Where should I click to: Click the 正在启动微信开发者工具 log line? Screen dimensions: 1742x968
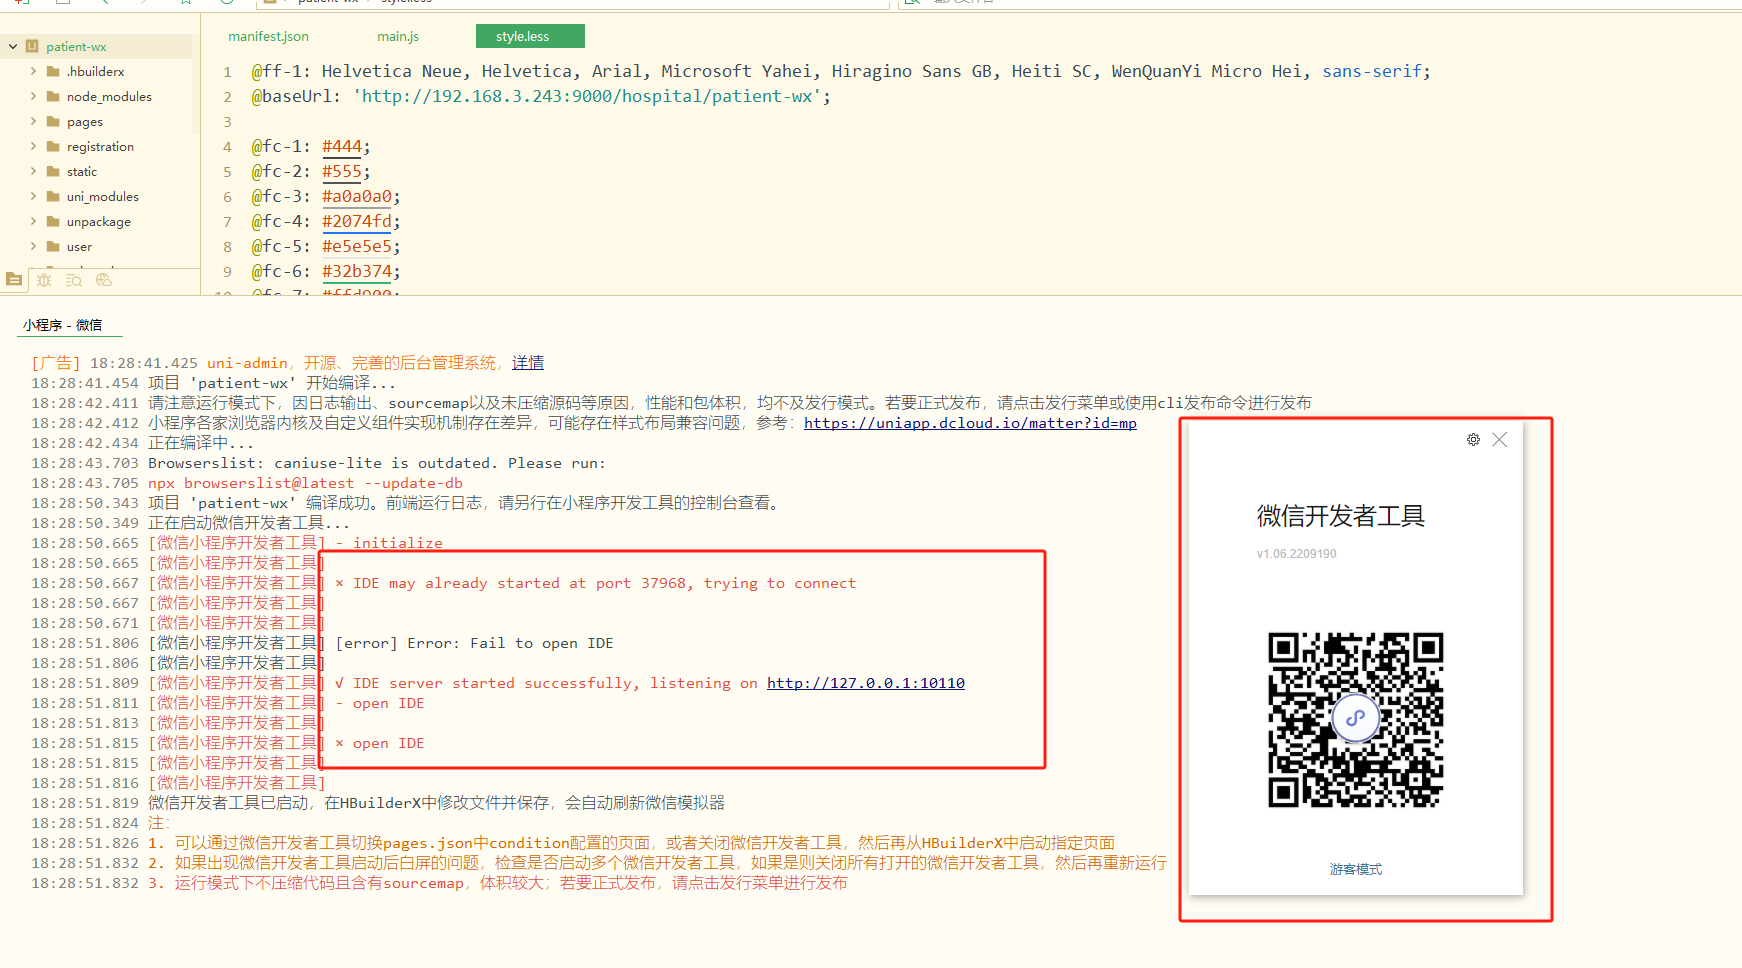pos(190,523)
